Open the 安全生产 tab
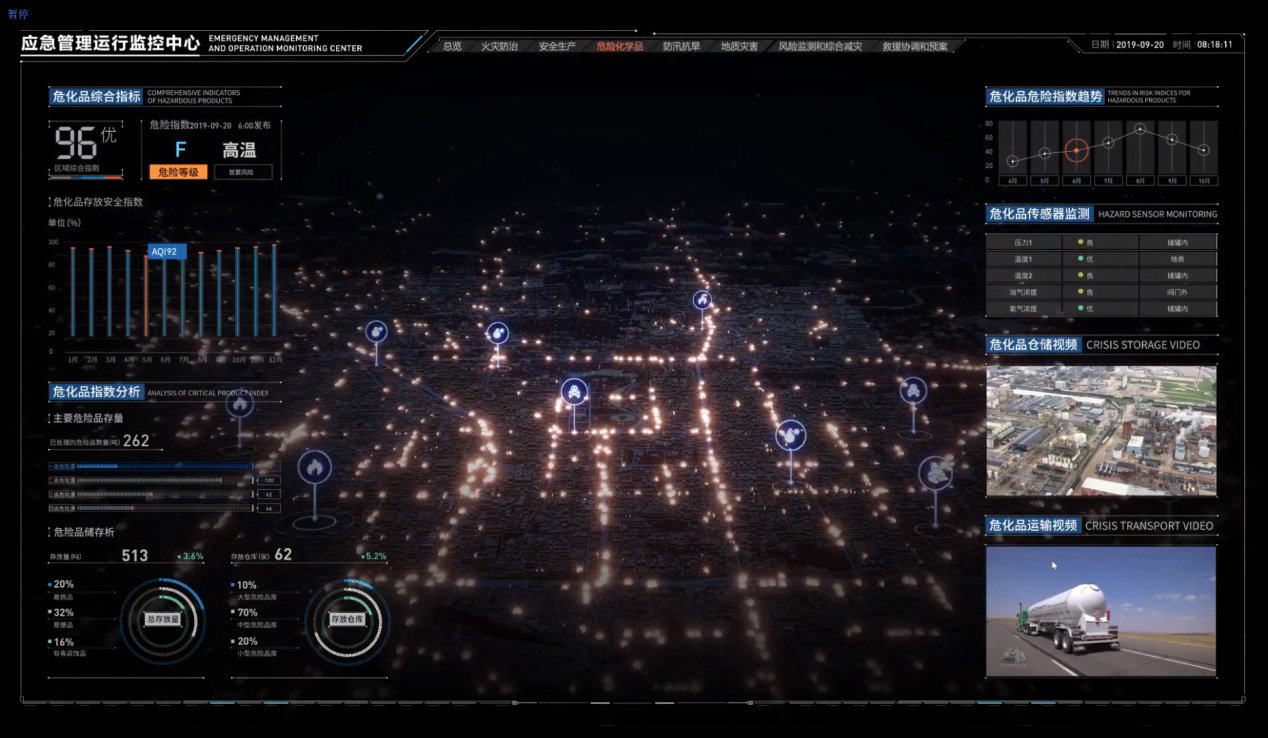Screen dimensions: 1268x738 pos(557,46)
